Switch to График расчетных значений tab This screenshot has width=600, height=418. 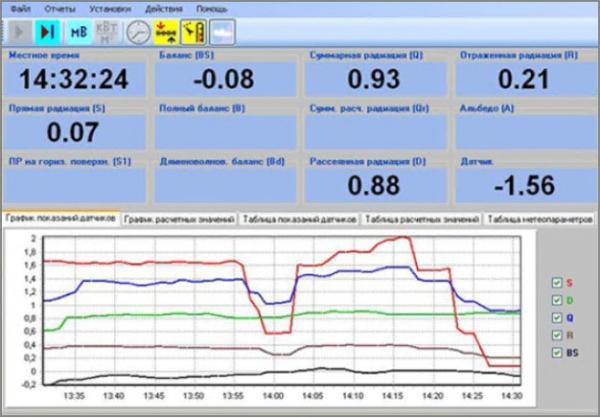179,220
